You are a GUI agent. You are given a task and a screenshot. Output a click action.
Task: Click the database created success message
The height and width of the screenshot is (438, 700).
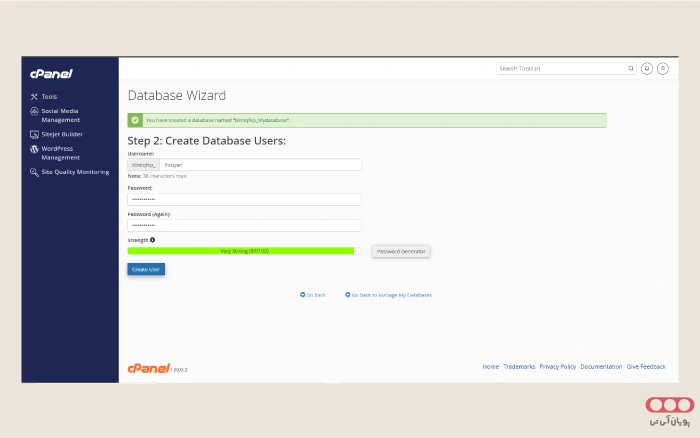coord(218,120)
